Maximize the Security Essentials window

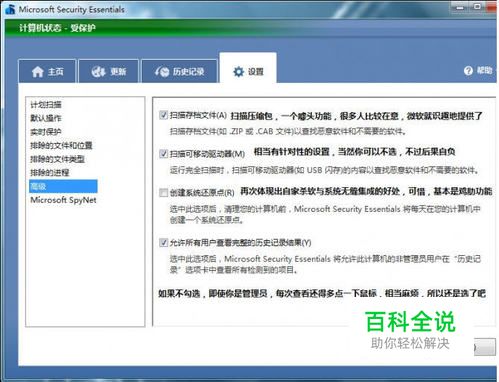tap(477, 7)
